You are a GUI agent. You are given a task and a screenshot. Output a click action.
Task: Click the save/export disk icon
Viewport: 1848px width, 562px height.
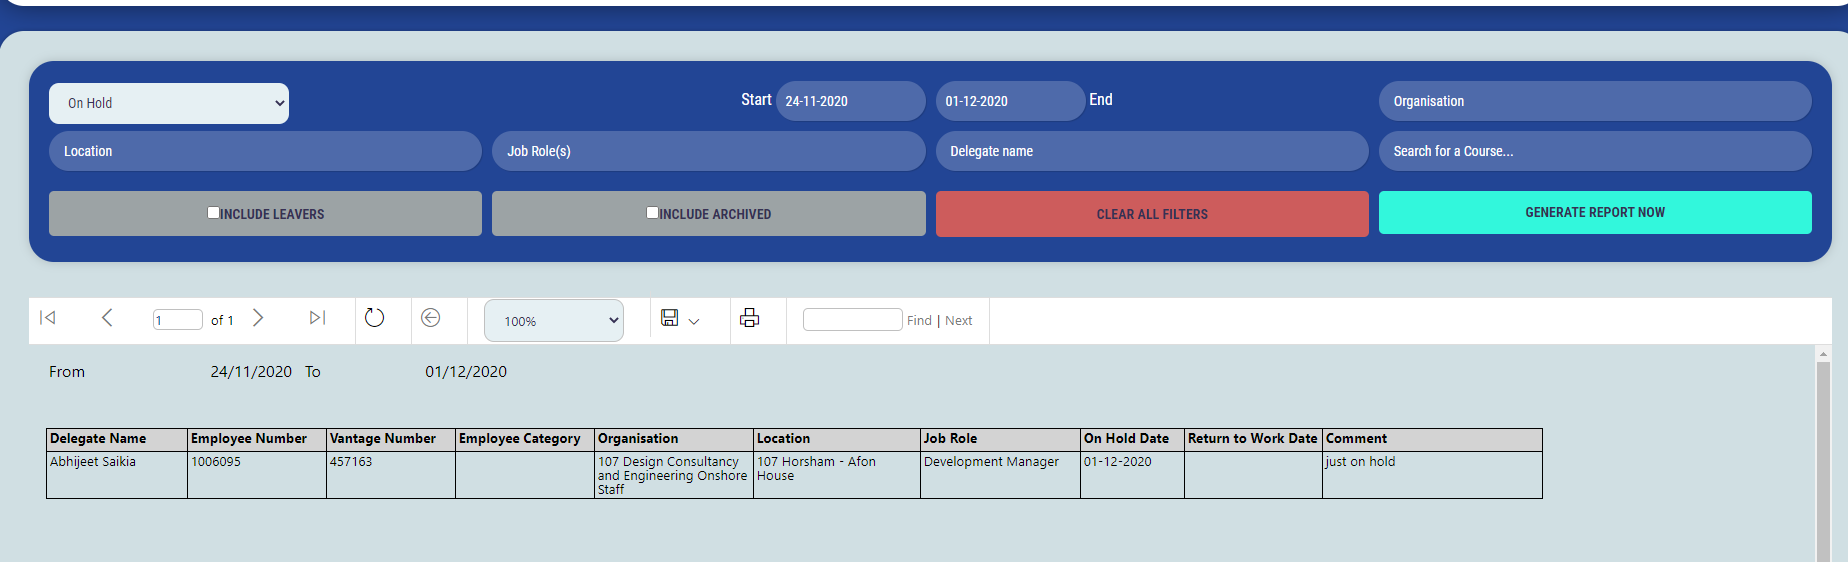670,318
